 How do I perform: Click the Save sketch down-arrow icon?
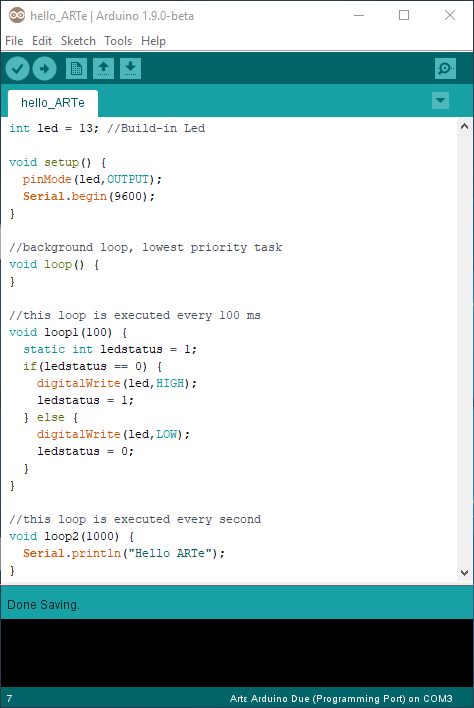point(130,69)
